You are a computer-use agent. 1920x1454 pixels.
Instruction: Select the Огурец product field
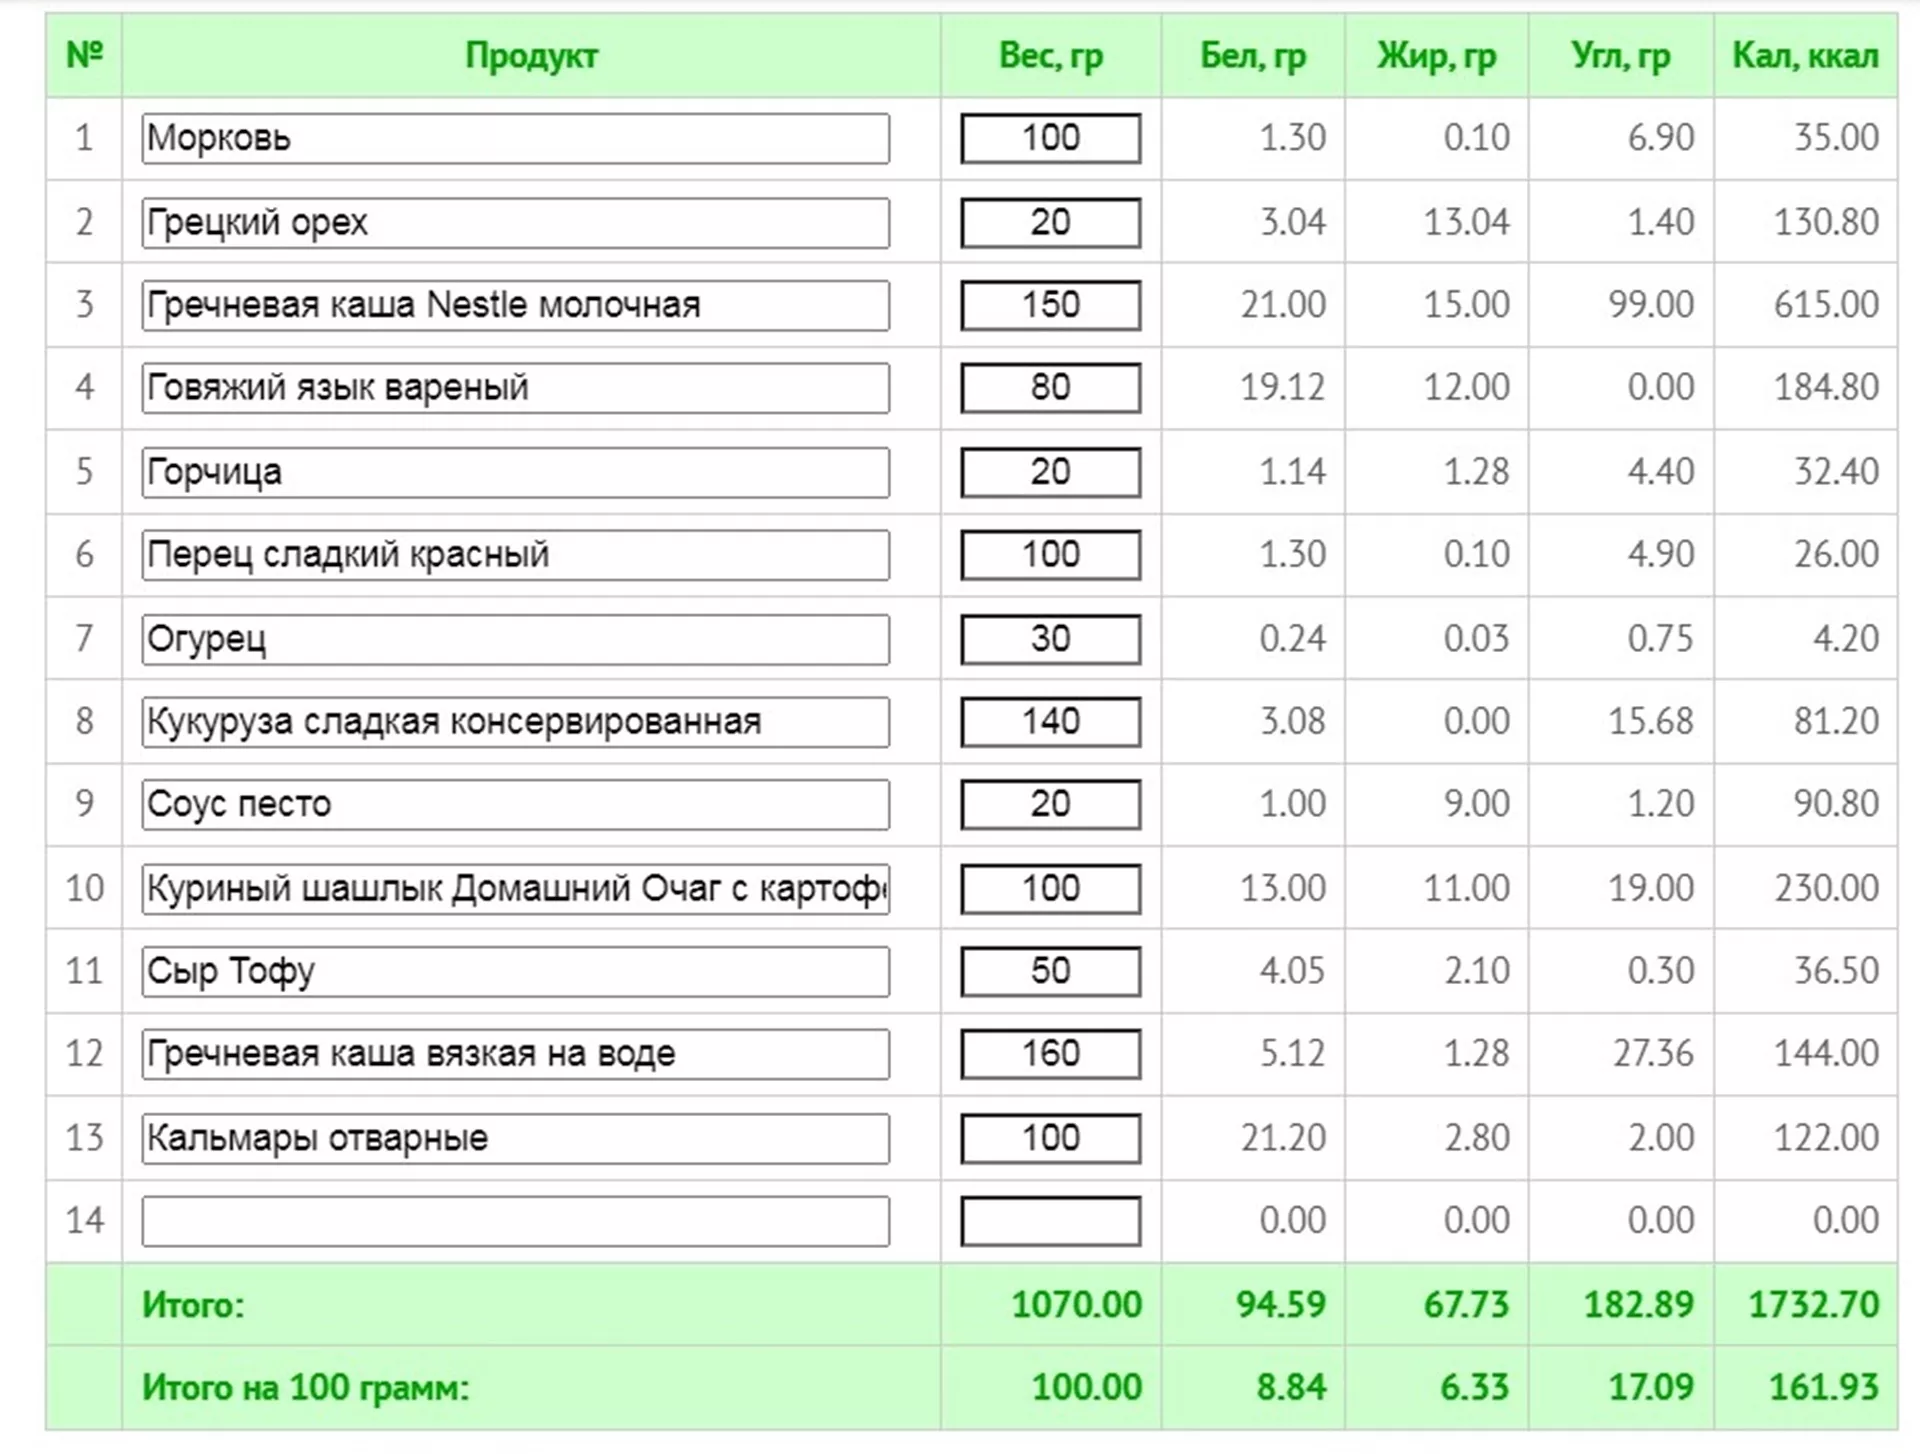tap(515, 639)
